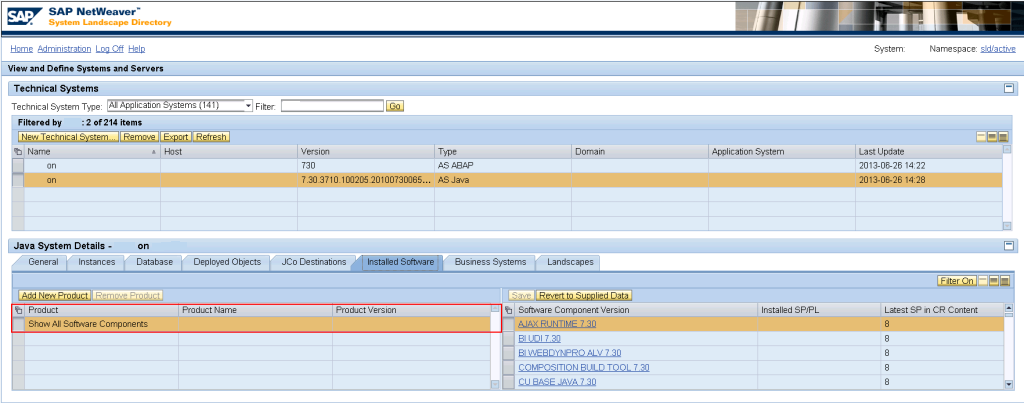1024x403 pixels.
Task: Click the Export button
Action: pos(176,137)
